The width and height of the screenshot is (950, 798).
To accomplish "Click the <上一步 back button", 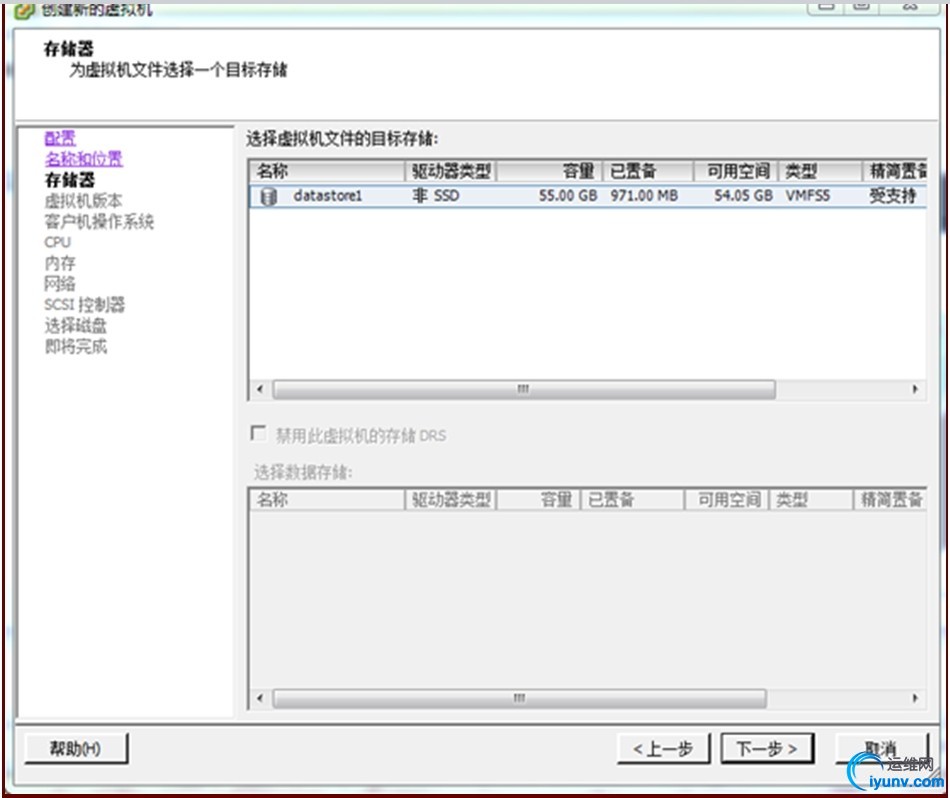I will [663, 749].
